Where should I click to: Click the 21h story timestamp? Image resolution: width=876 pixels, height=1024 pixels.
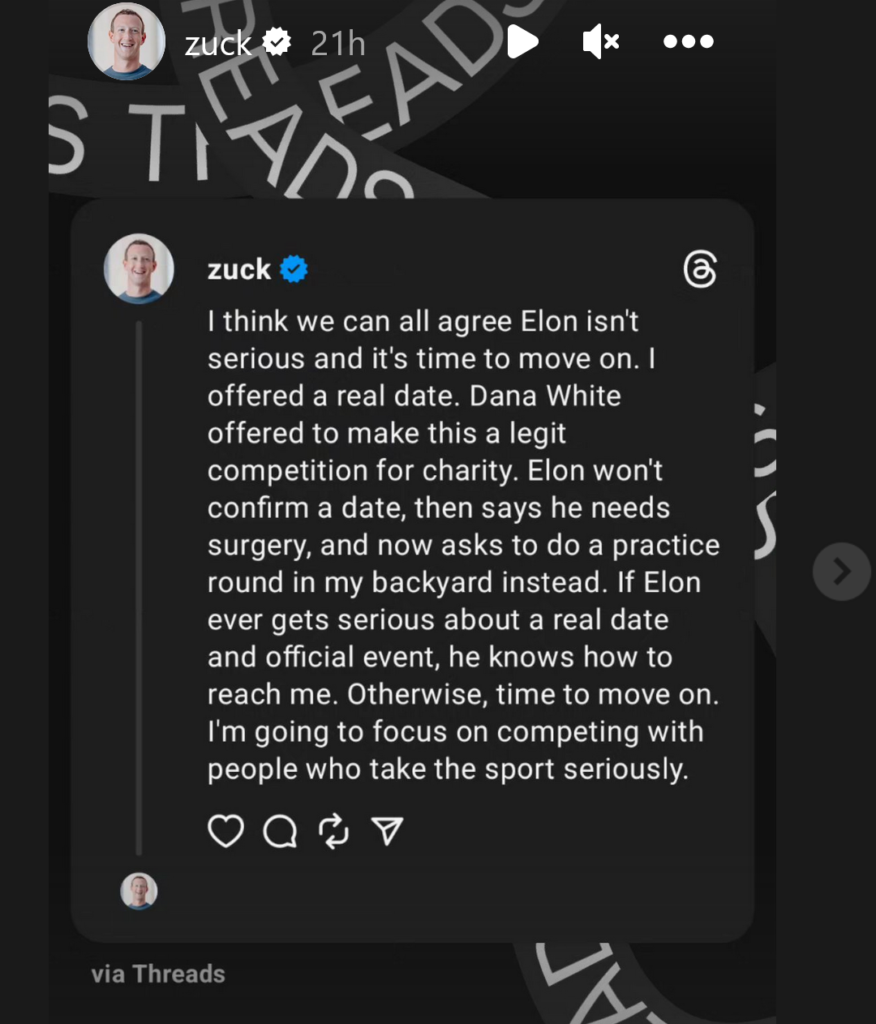(337, 43)
